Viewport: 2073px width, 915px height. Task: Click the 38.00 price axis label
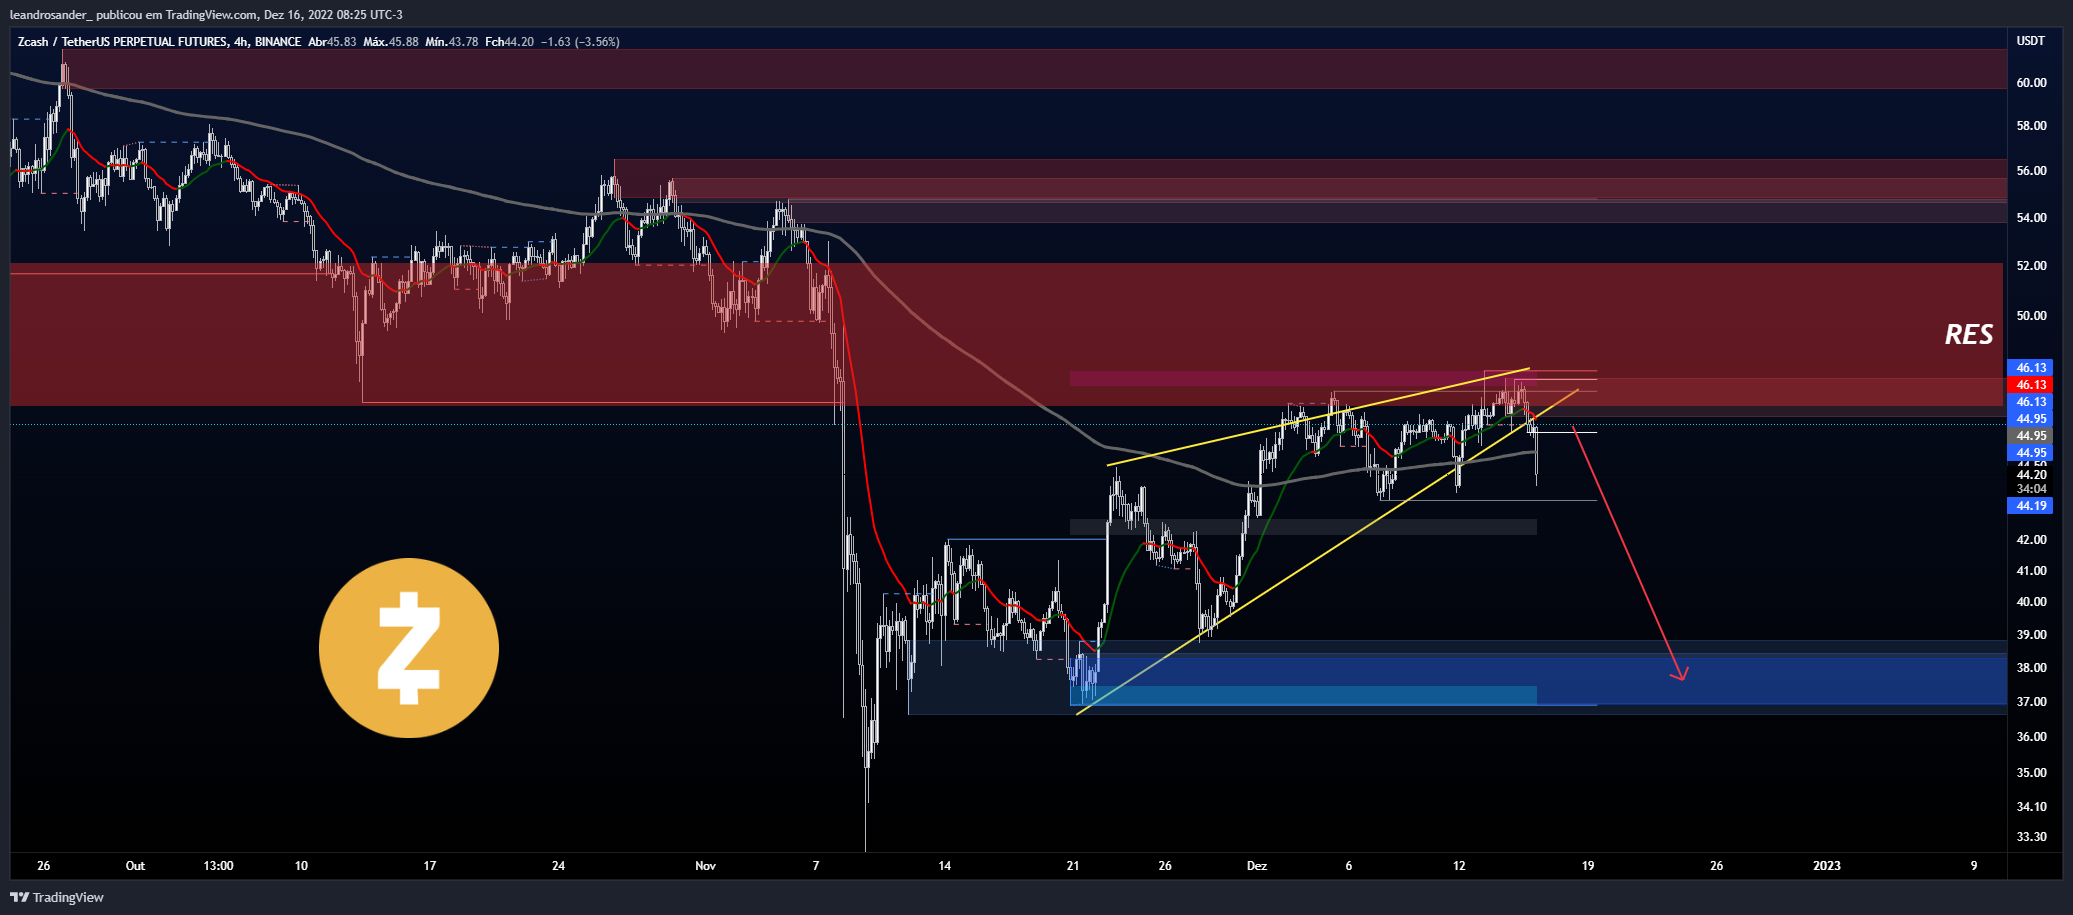coord(2031,668)
